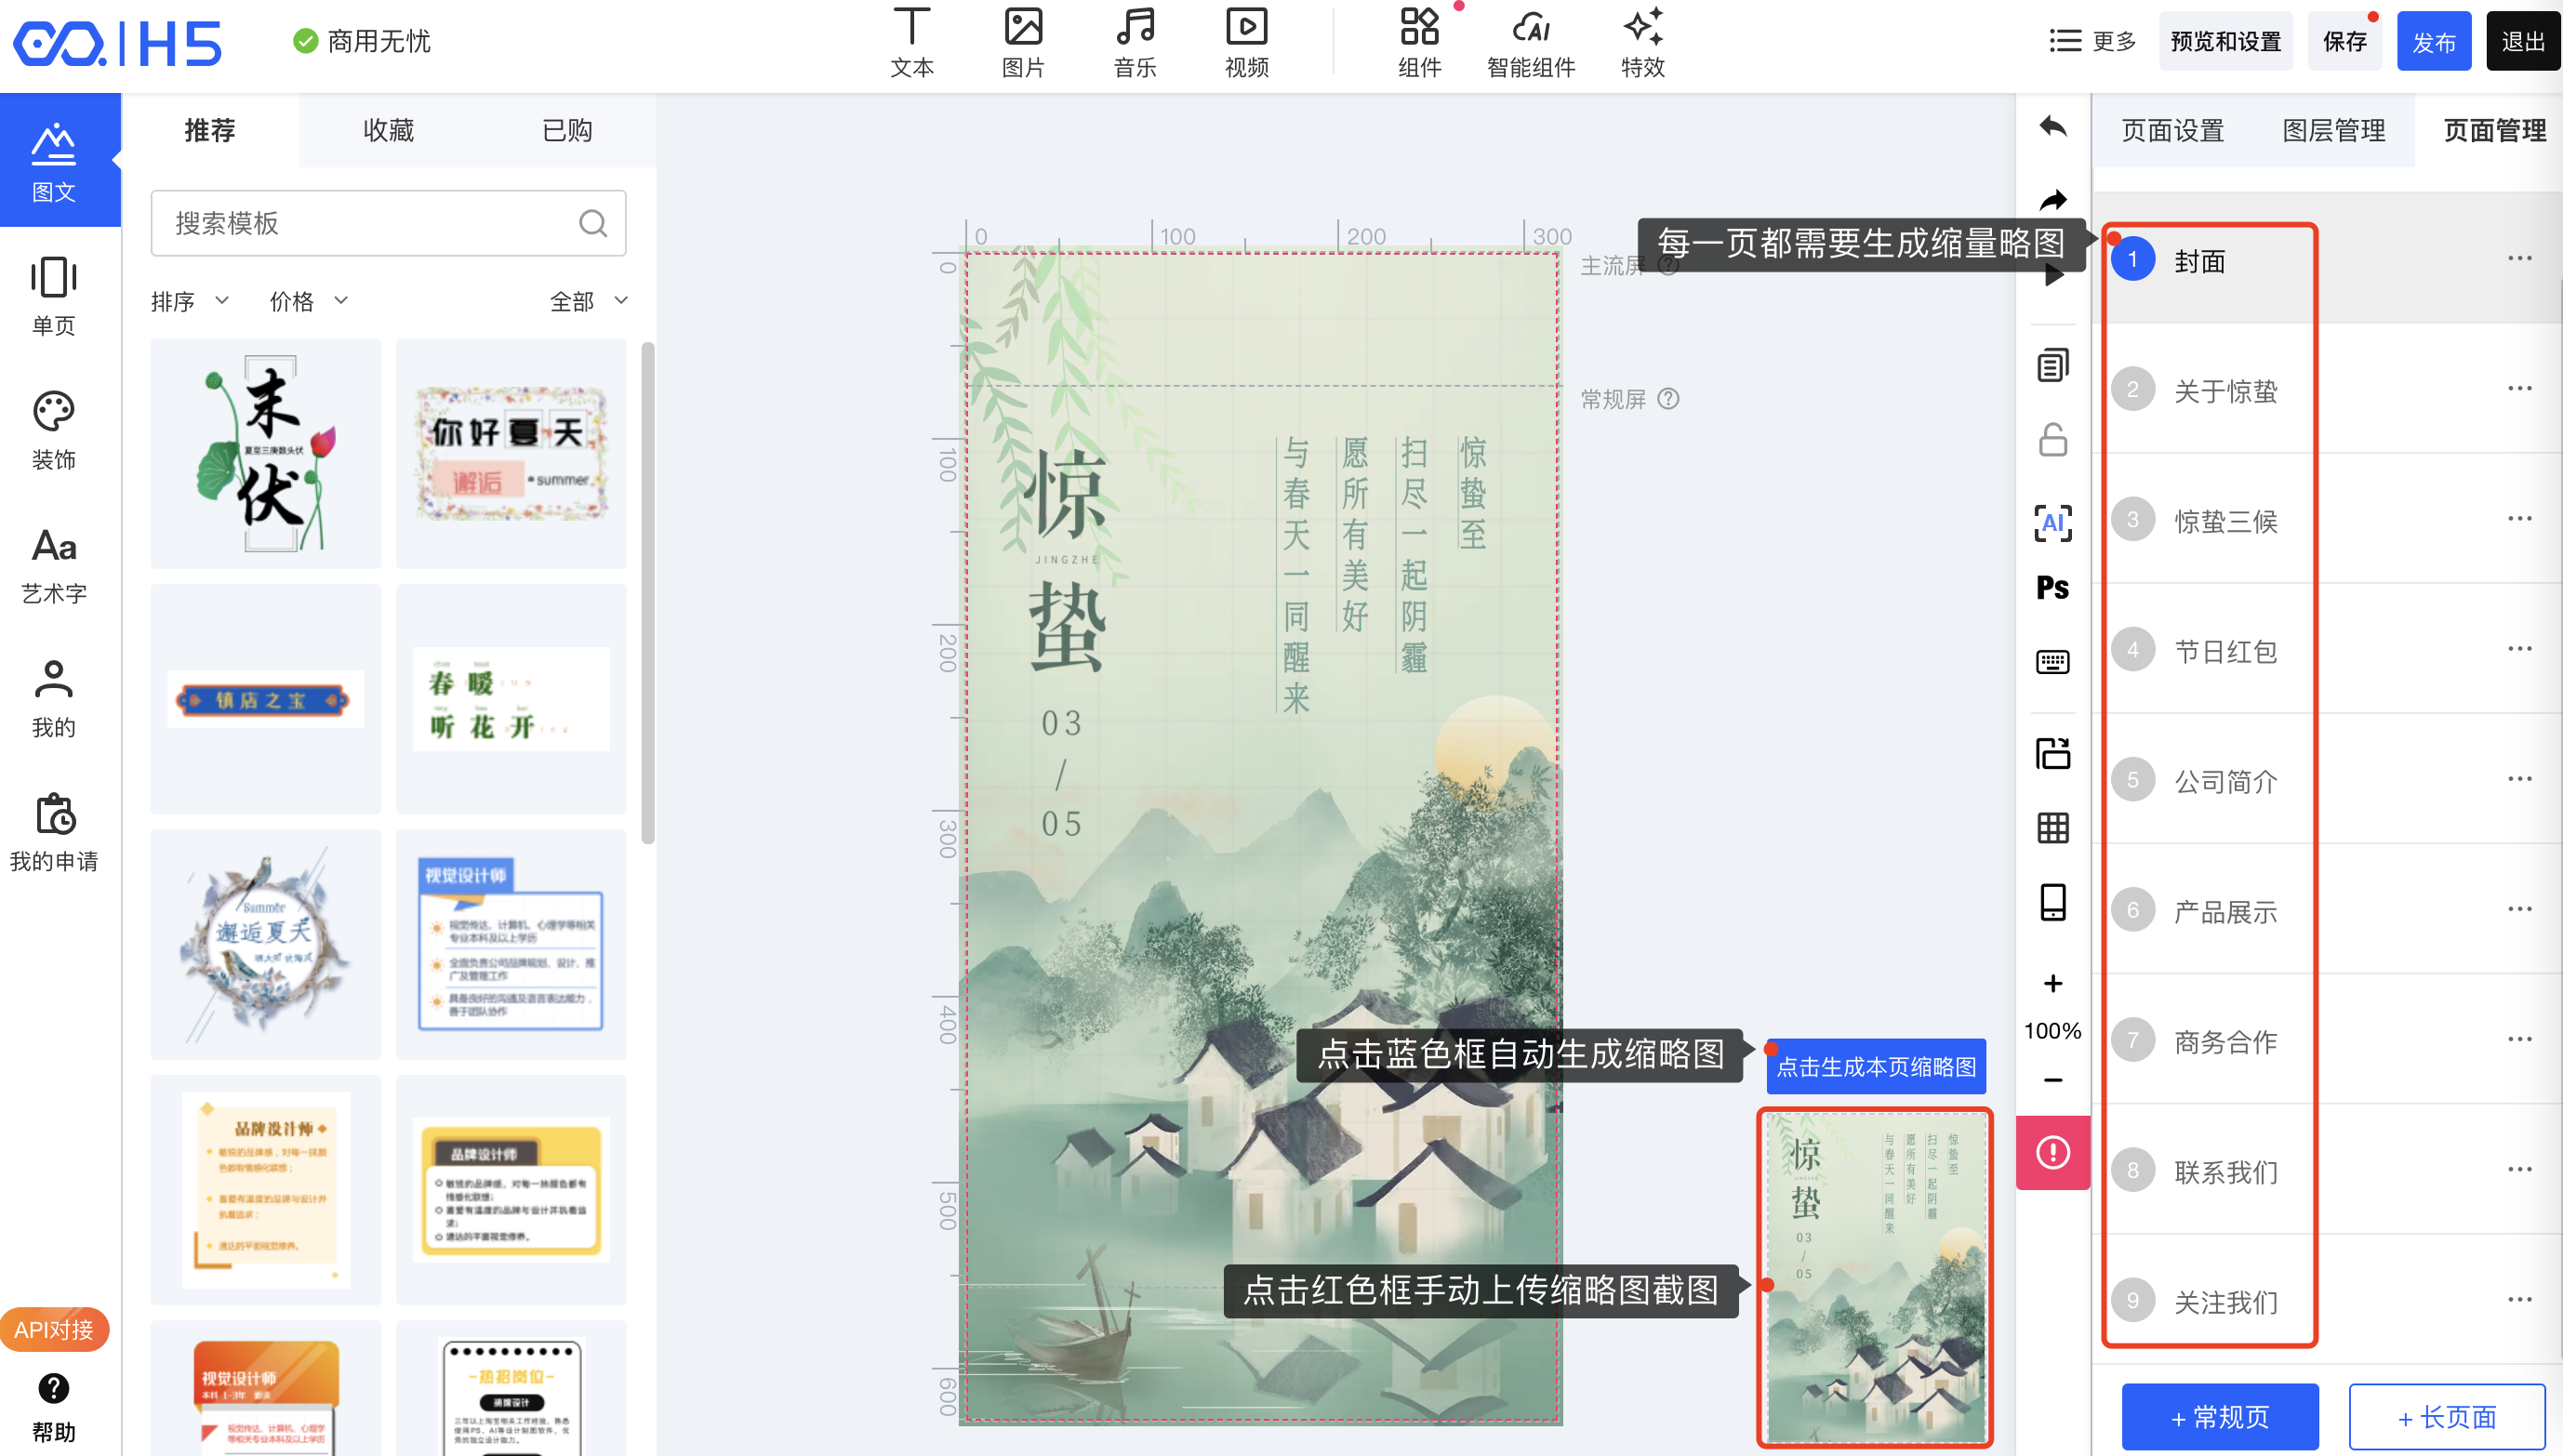Expand the 排序 sort dropdown

tap(190, 301)
